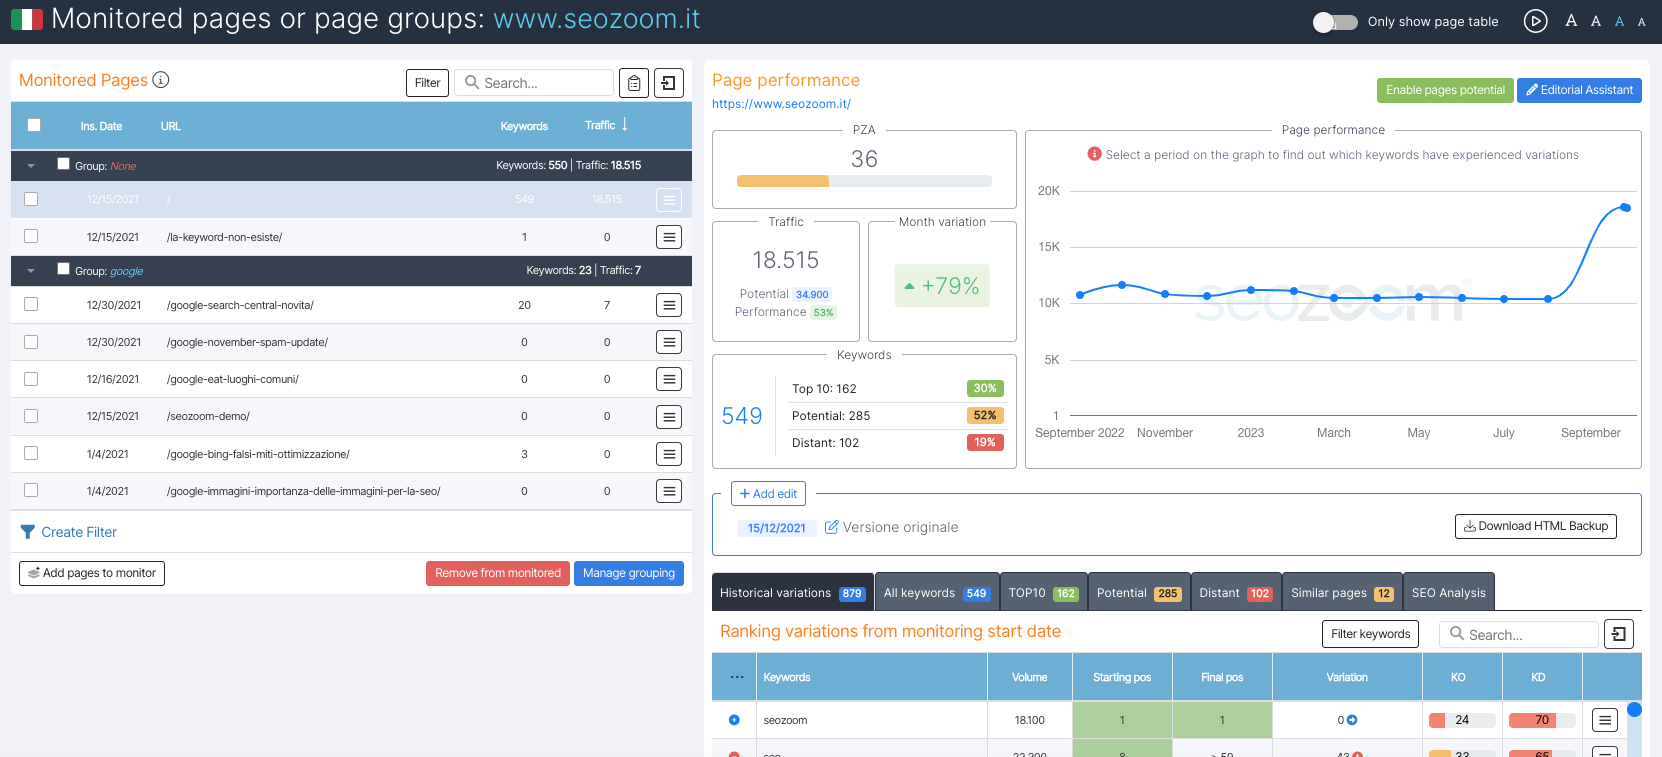Tick checkbox for /google-immagini-importanza-delle-immagini-per-la-seo/ row
Viewport: 1662px width, 757px height.
[x=31, y=490]
